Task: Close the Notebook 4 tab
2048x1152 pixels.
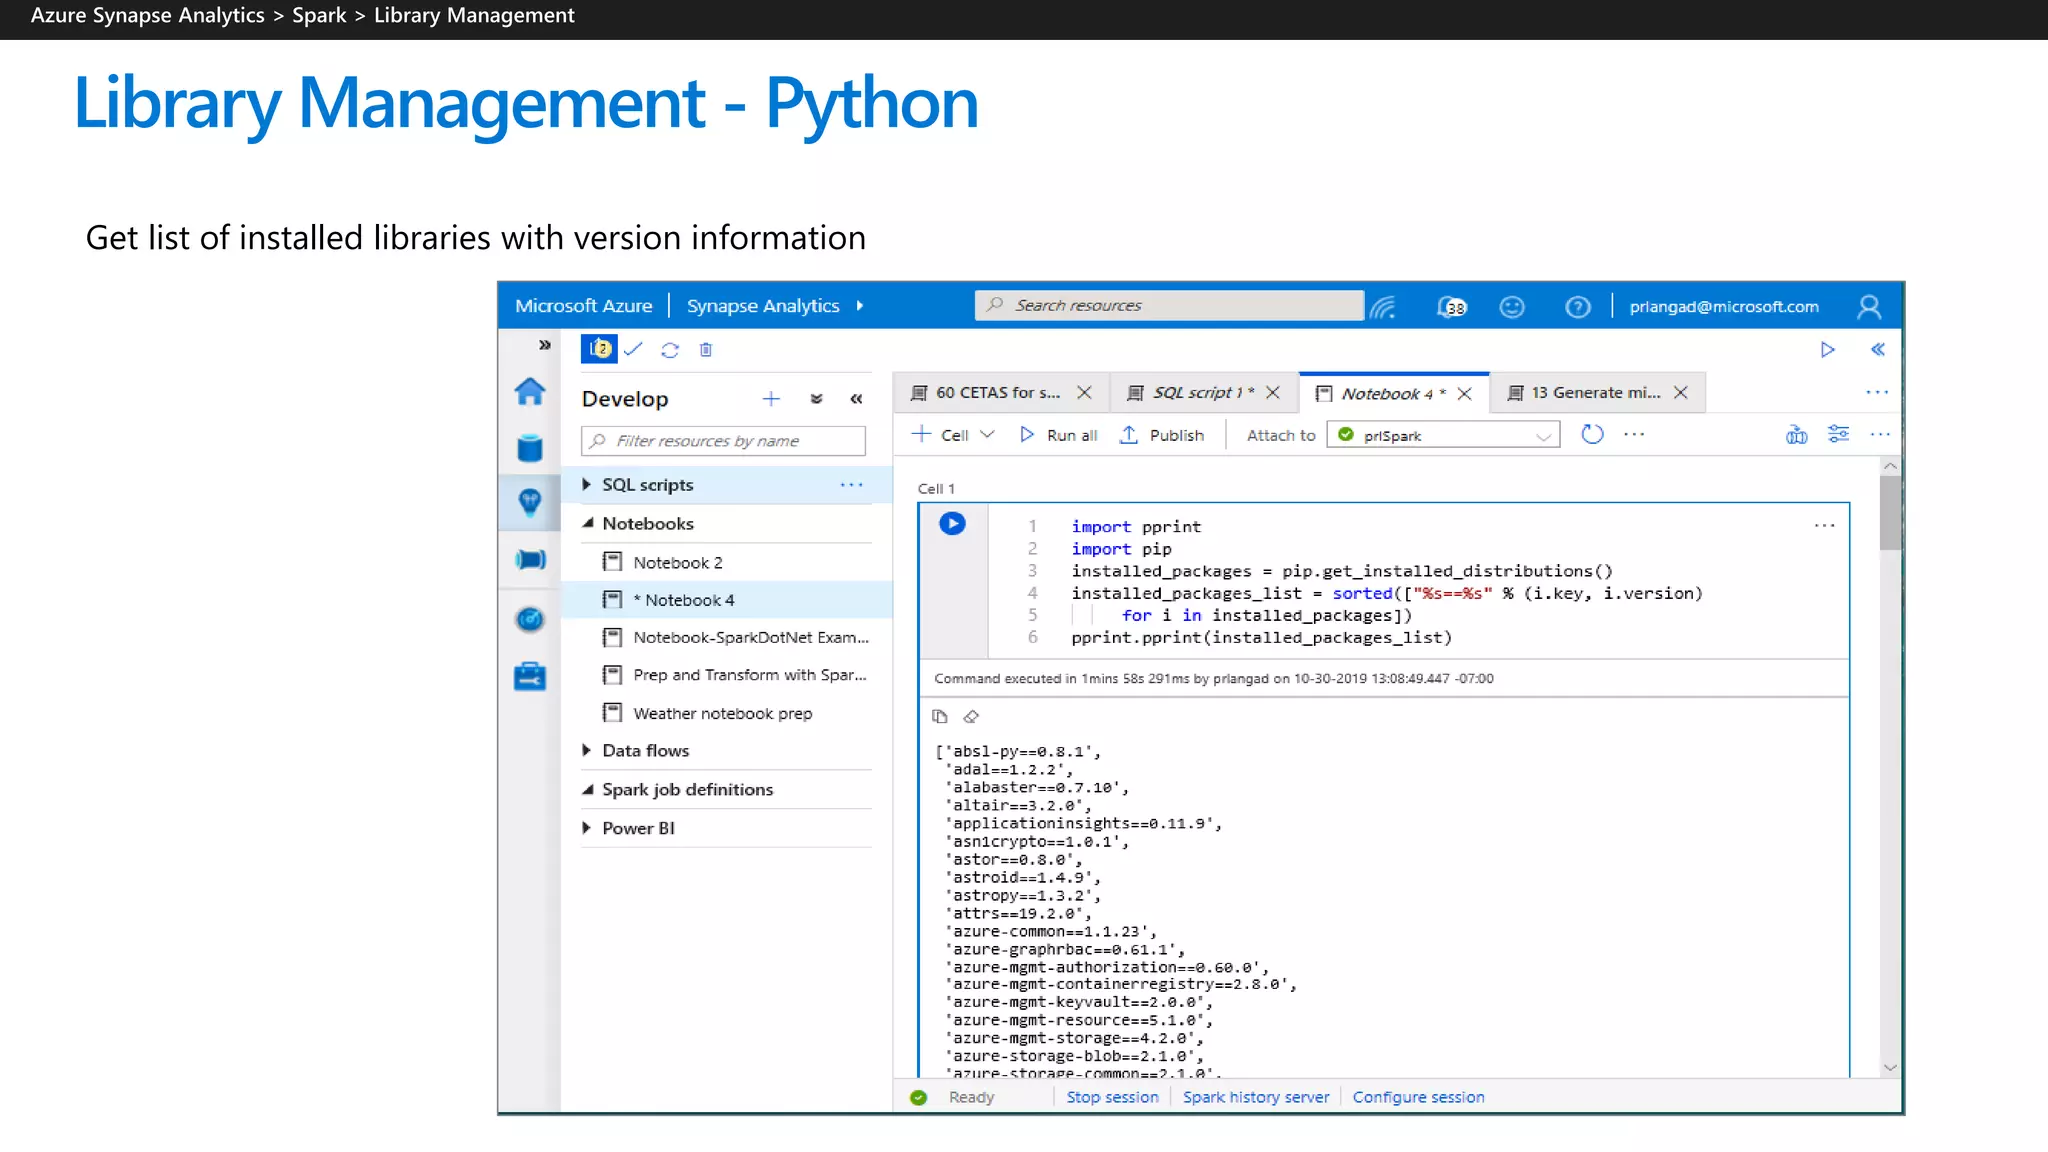Action: pos(1464,393)
